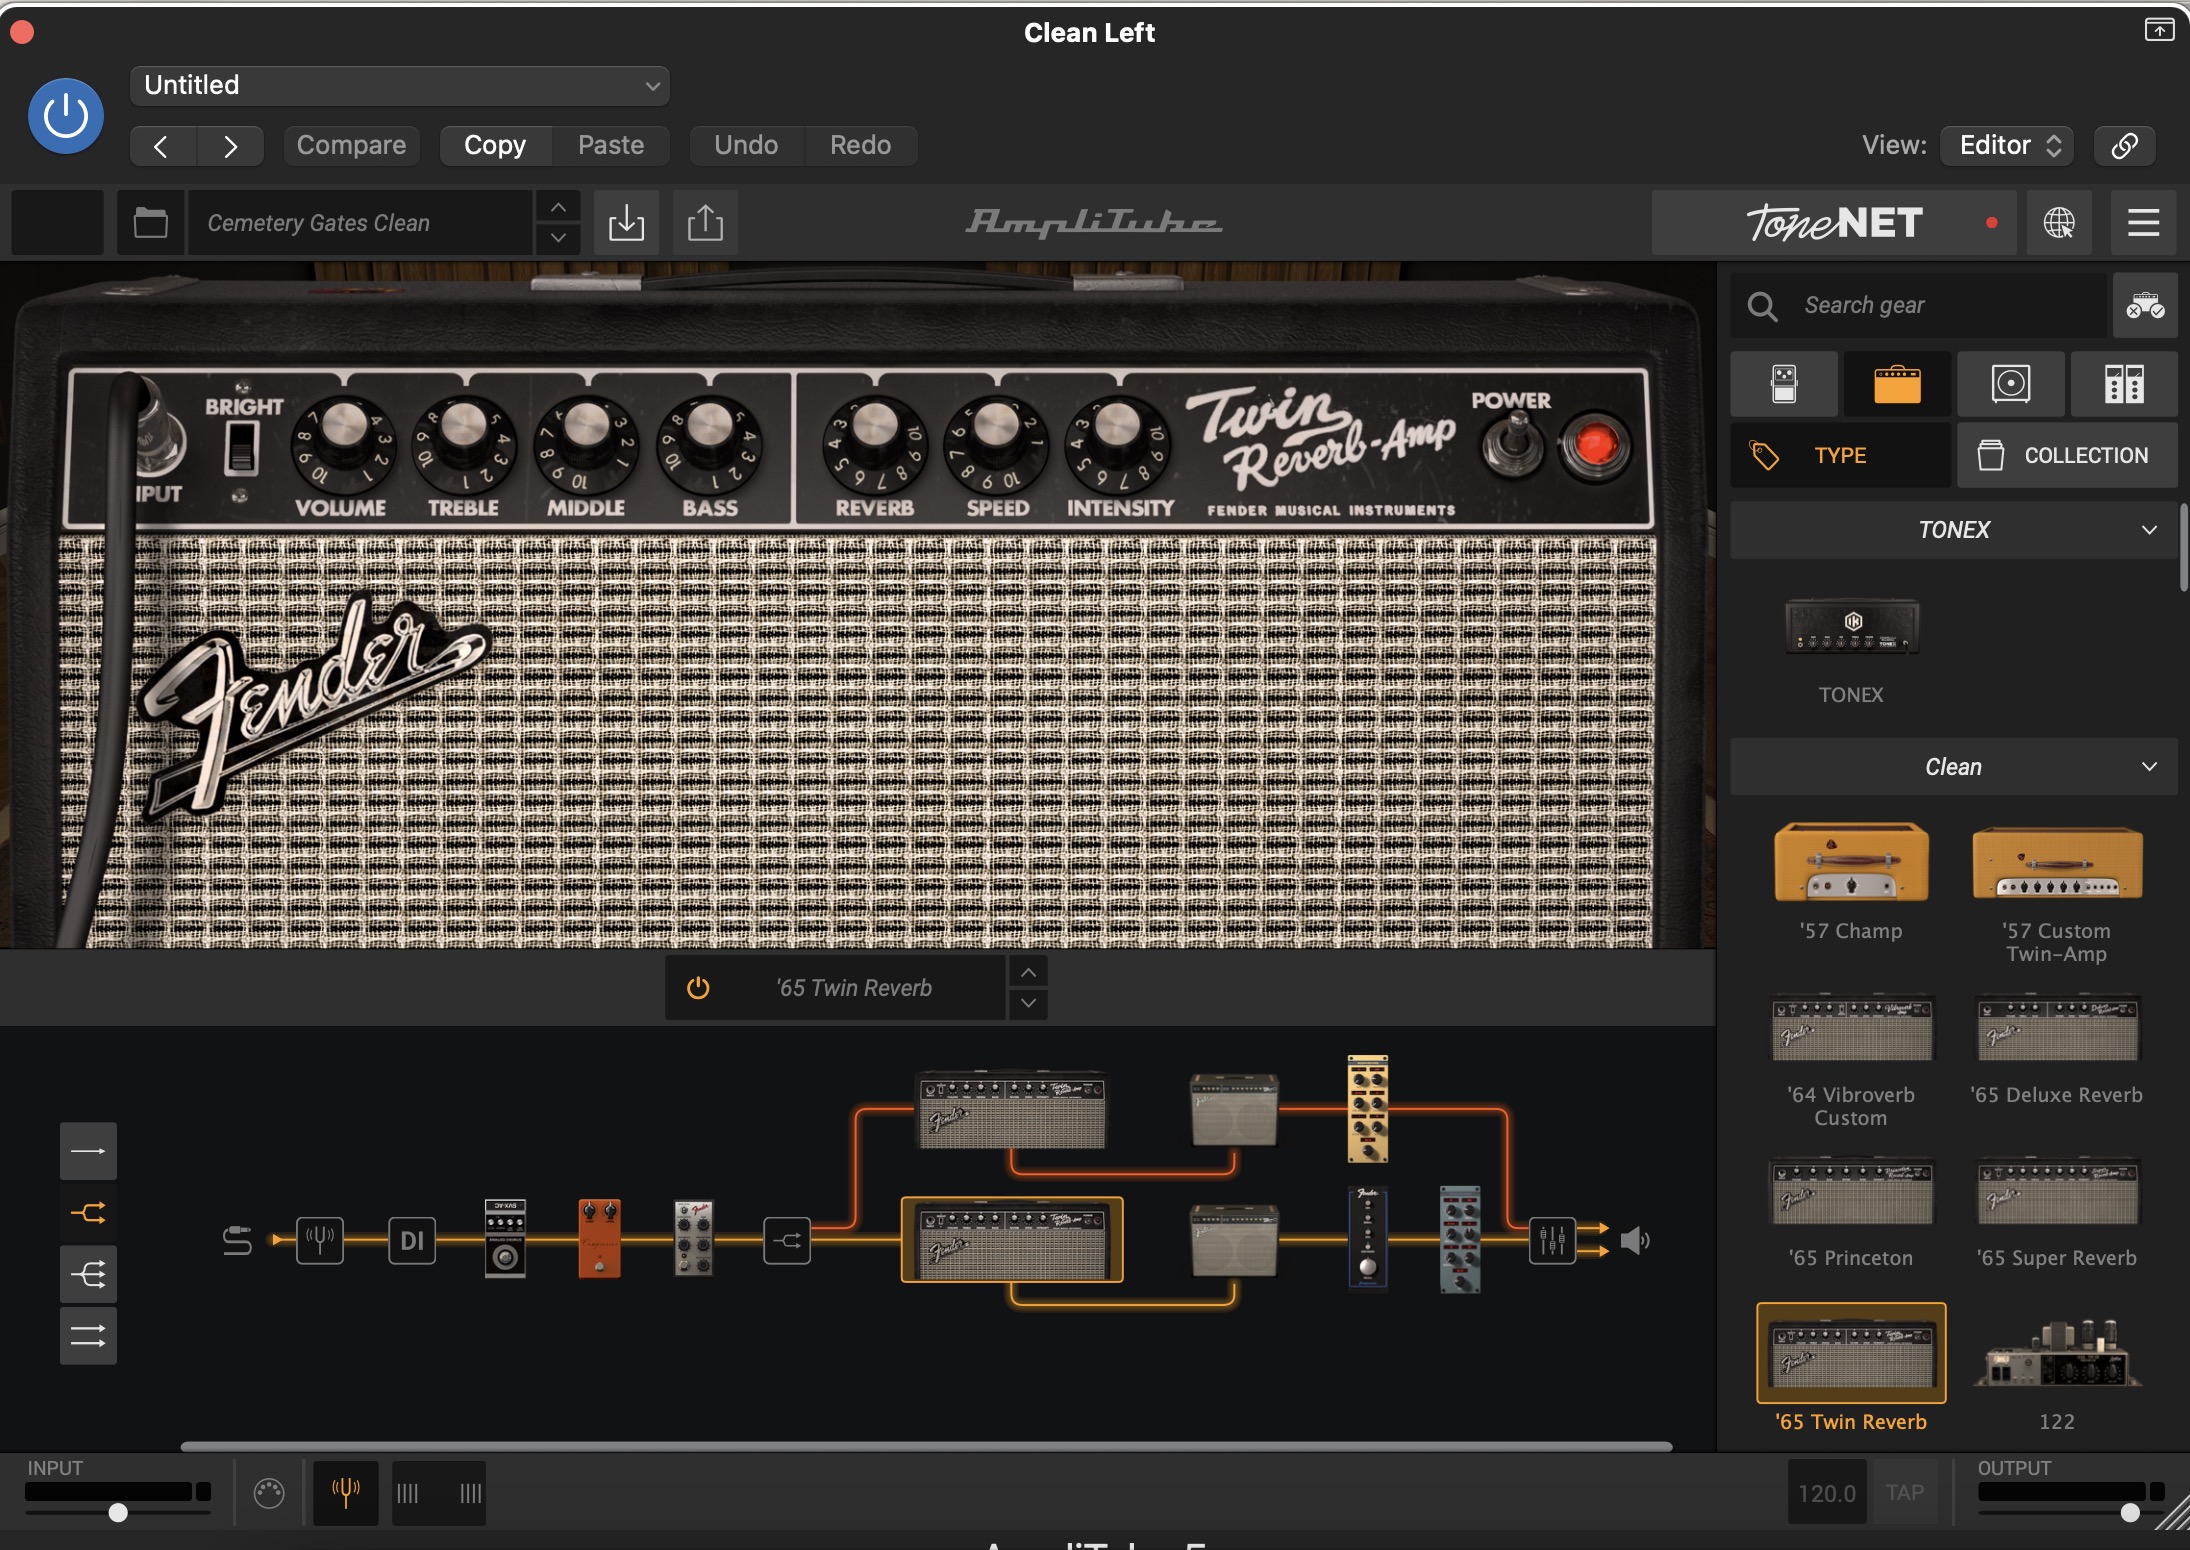
Task: Flip the amp POWER toggle switch
Action: pos(1514,446)
